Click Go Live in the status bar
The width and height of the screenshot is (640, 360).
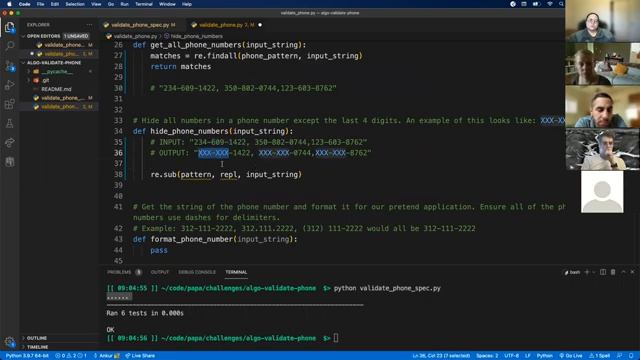pyautogui.click(x=571, y=356)
